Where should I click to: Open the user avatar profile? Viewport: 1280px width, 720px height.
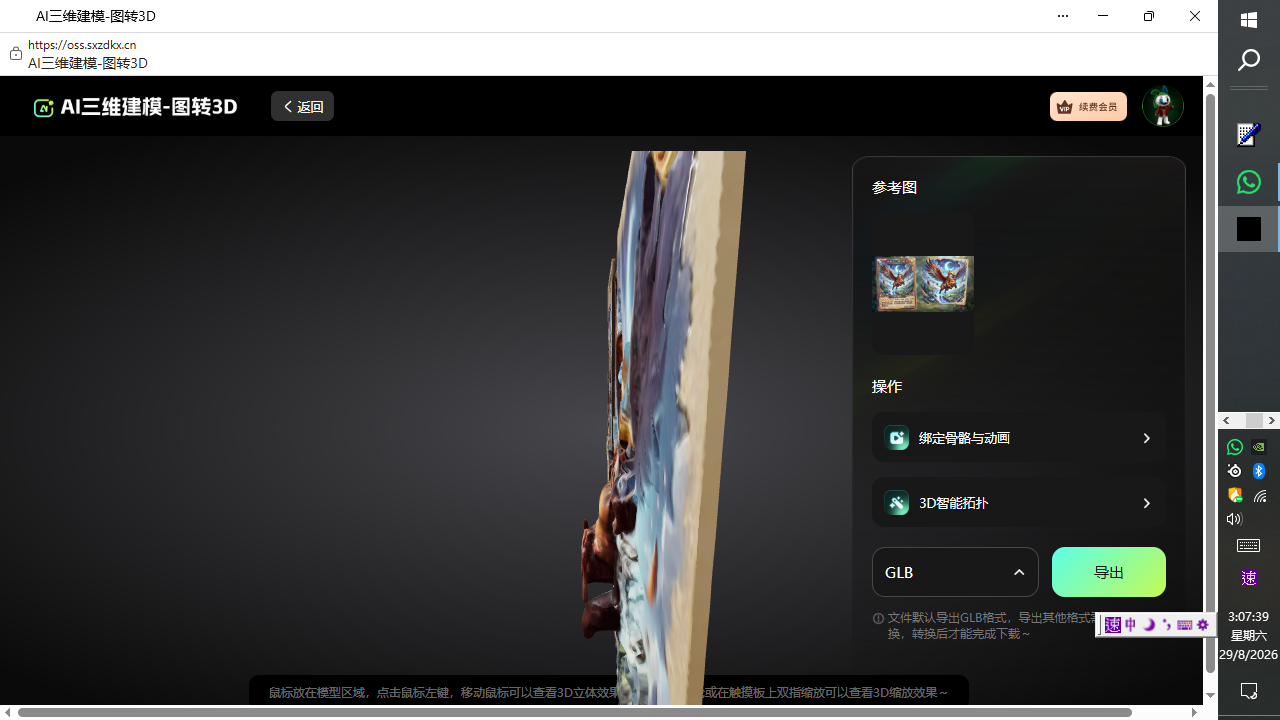[x=1162, y=106]
